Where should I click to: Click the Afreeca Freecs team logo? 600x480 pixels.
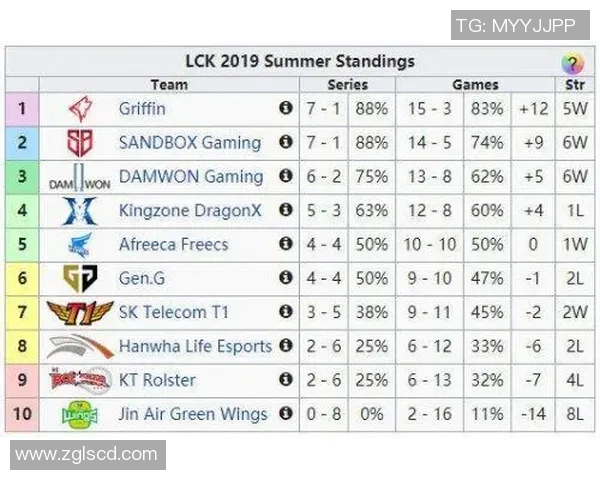(79, 245)
